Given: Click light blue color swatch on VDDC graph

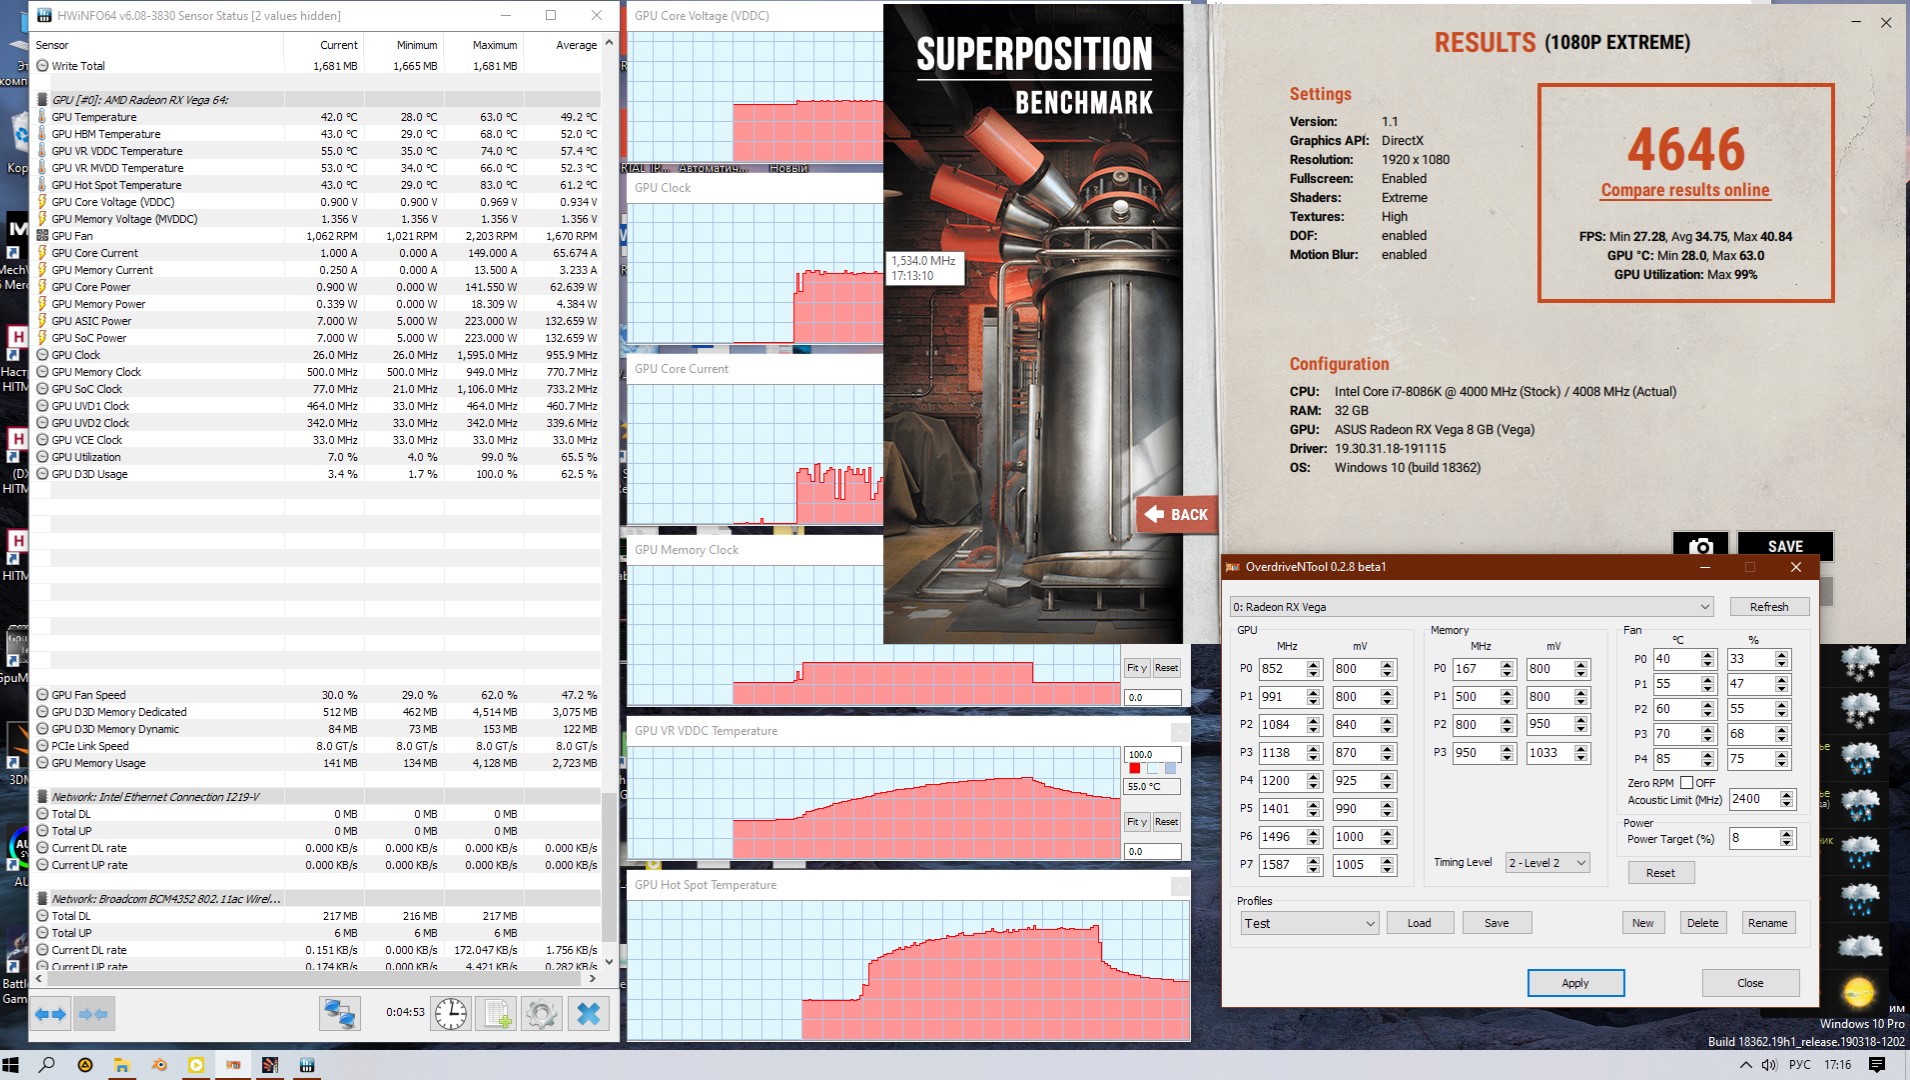Looking at the screenshot, I should [x=1152, y=768].
